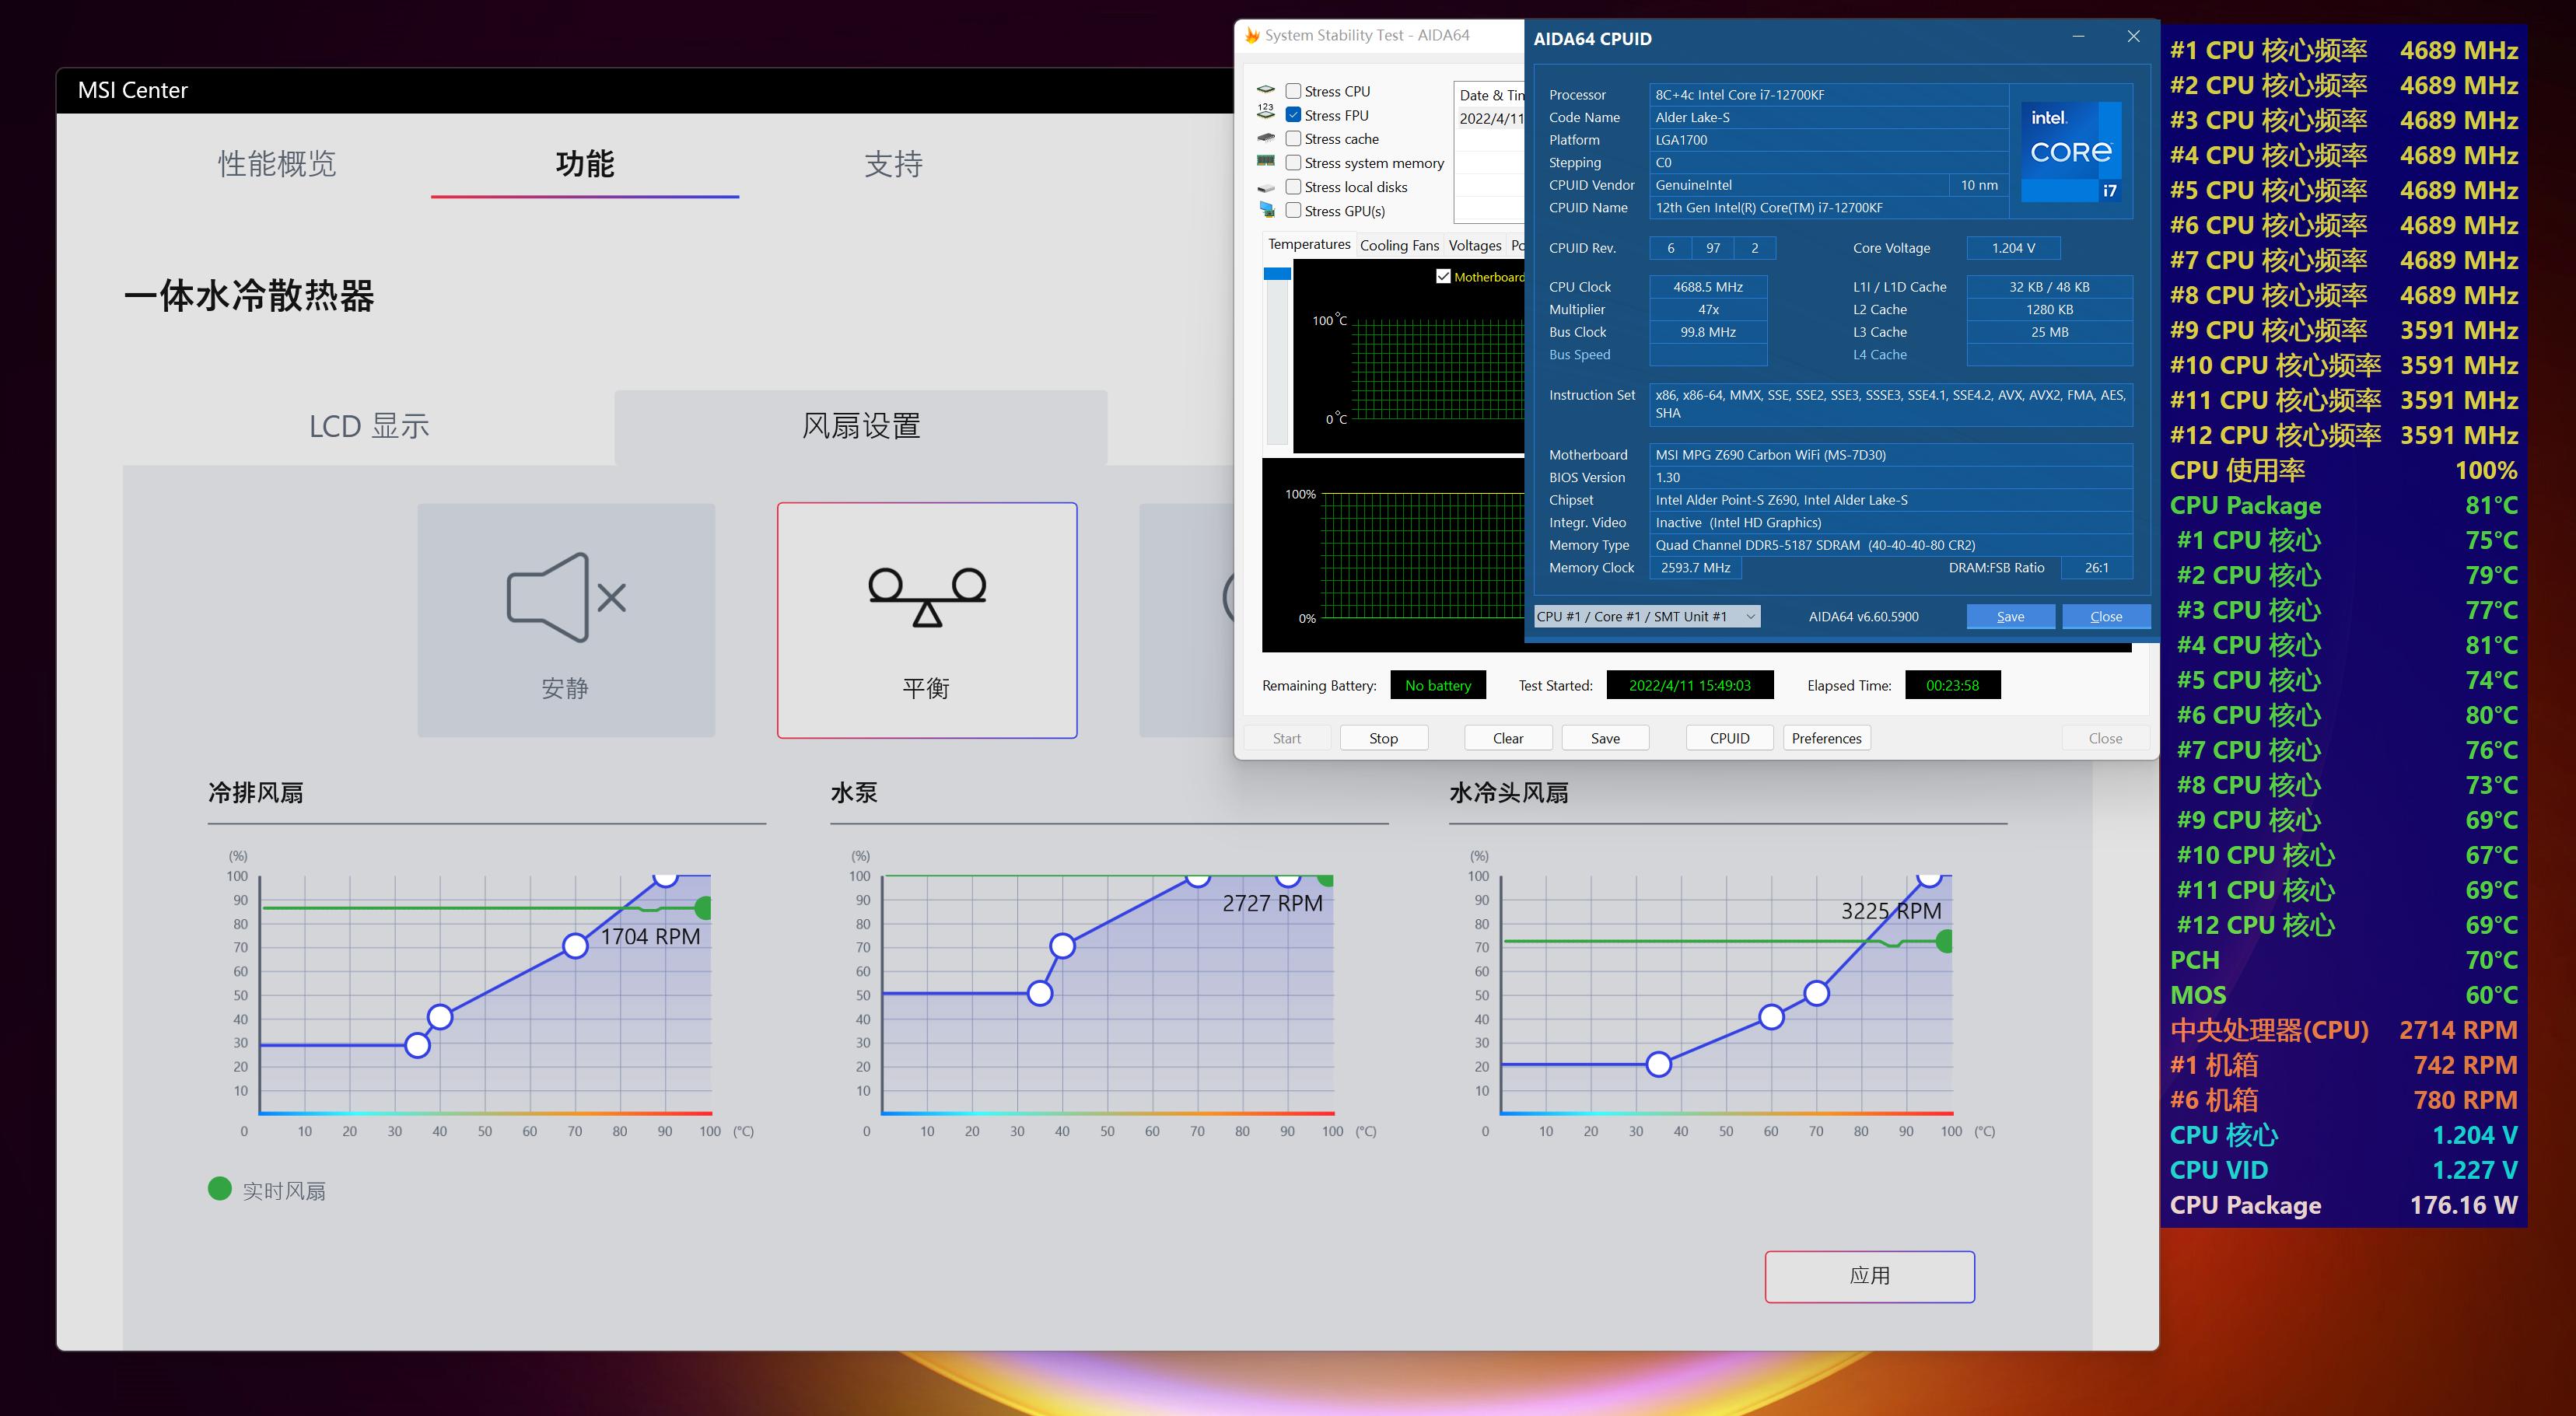Click the Stress GPU monitor icon
This screenshot has width=2576, height=1416.
pyautogui.click(x=1266, y=210)
